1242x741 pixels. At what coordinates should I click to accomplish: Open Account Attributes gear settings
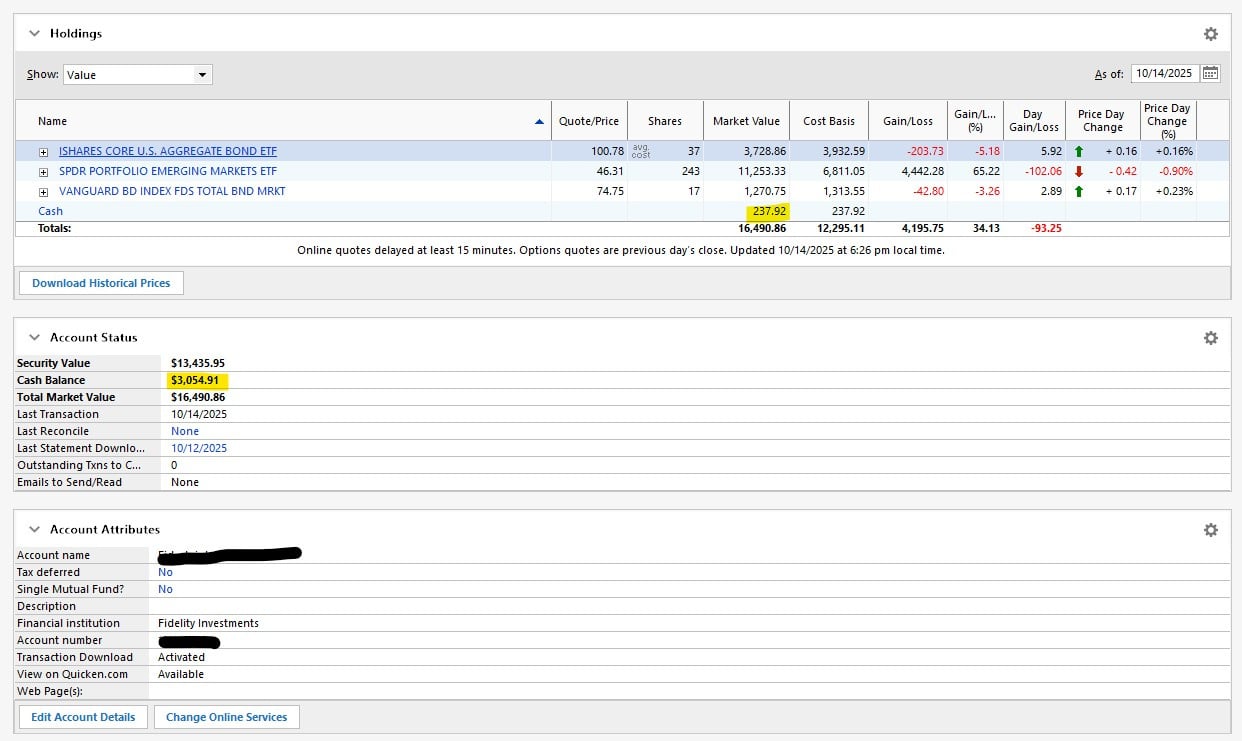[x=1210, y=530]
